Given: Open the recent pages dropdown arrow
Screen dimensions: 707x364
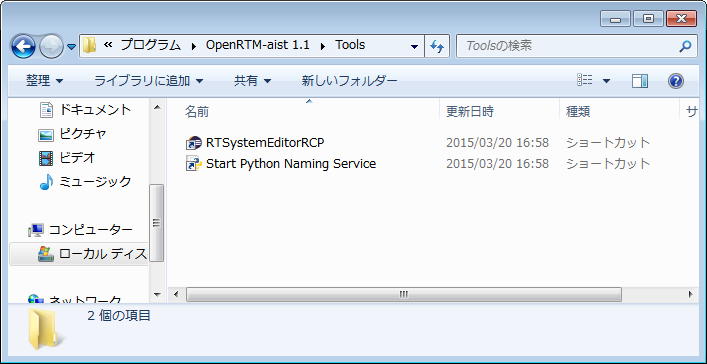Looking at the screenshot, I should click(72, 46).
